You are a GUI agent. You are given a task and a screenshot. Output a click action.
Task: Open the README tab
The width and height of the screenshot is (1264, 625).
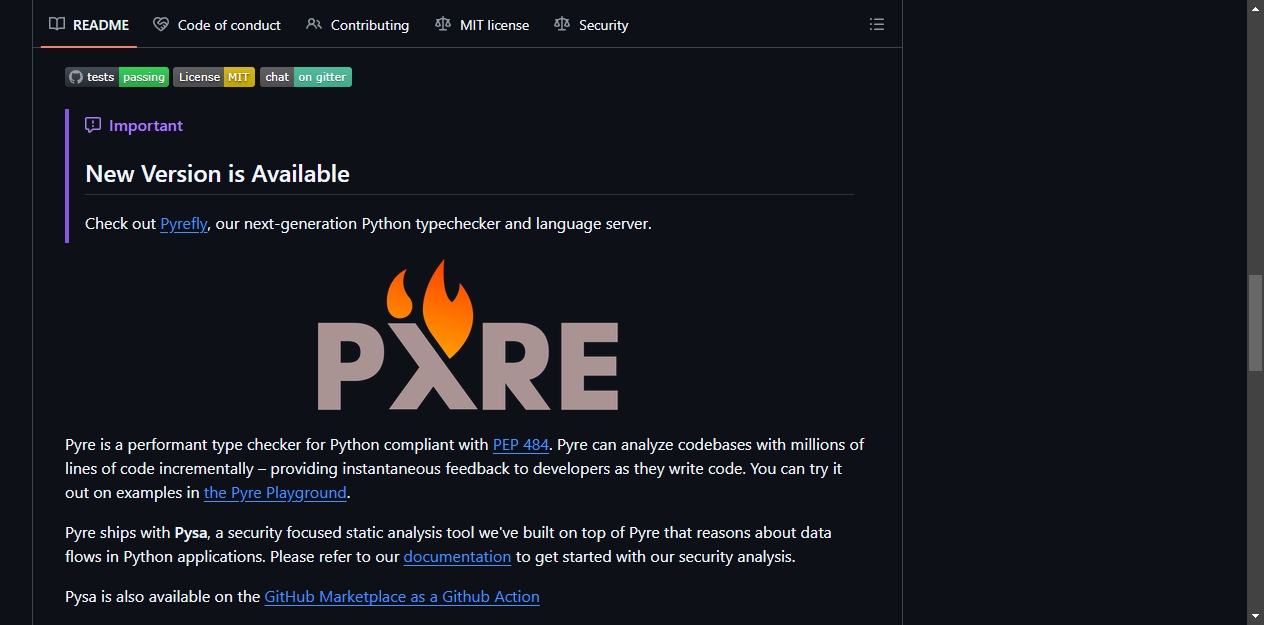pos(89,24)
